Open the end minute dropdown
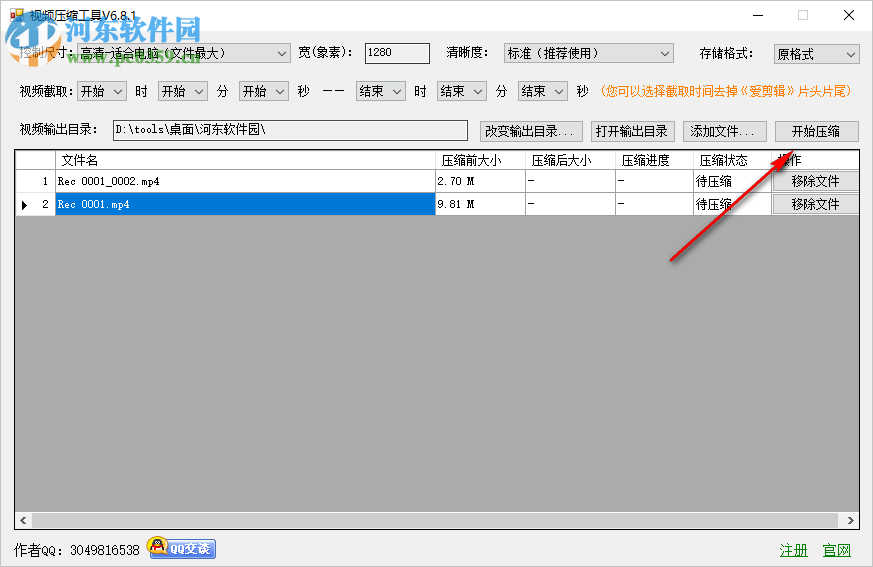Viewport: 873px width, 567px height. (x=462, y=91)
